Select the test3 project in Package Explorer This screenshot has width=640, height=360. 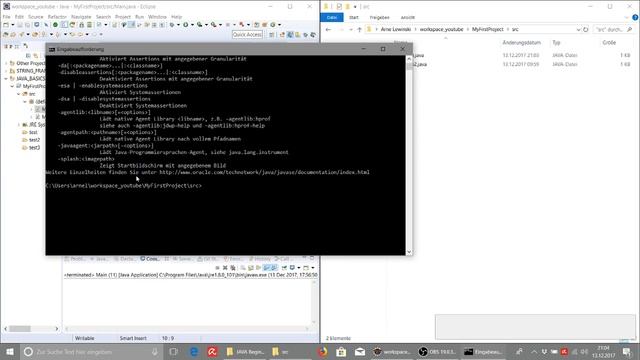[x=35, y=147]
